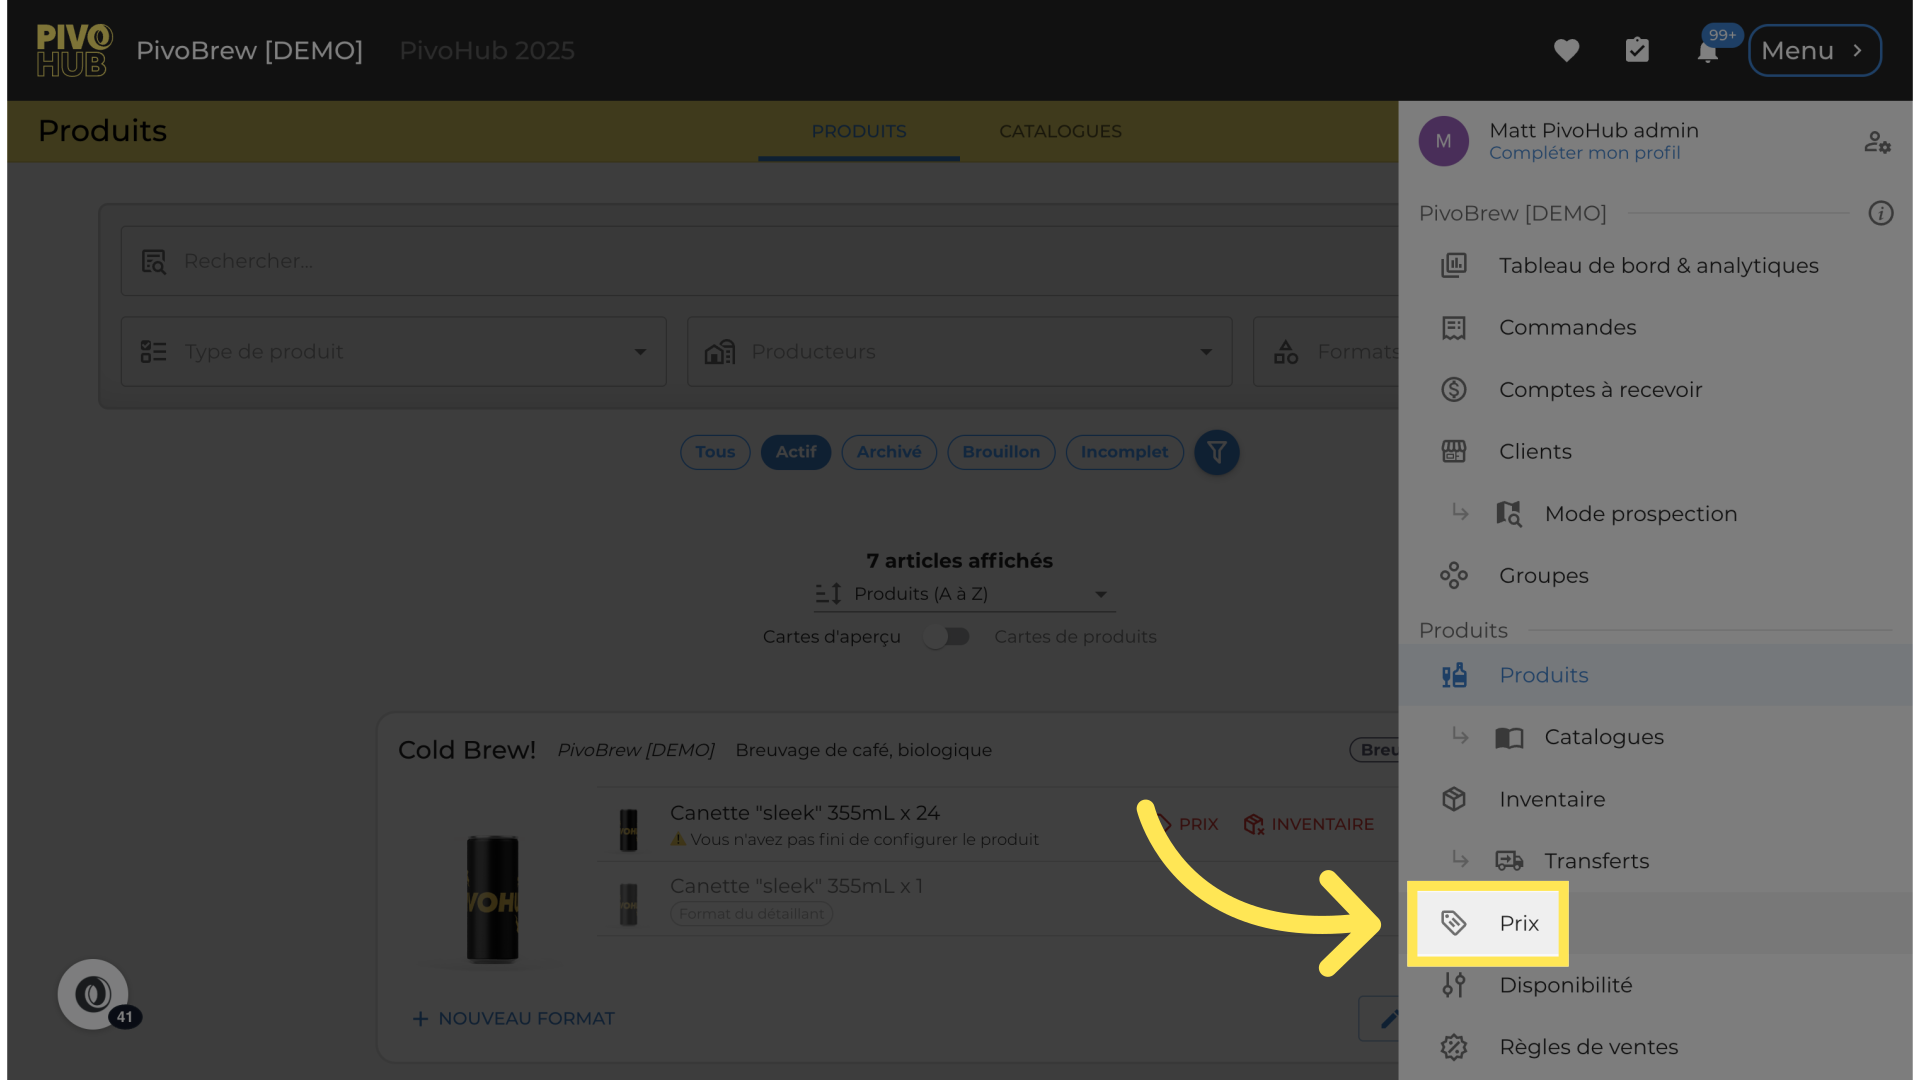Open the Type de produit dropdown
1920x1080 pixels.
coord(393,352)
